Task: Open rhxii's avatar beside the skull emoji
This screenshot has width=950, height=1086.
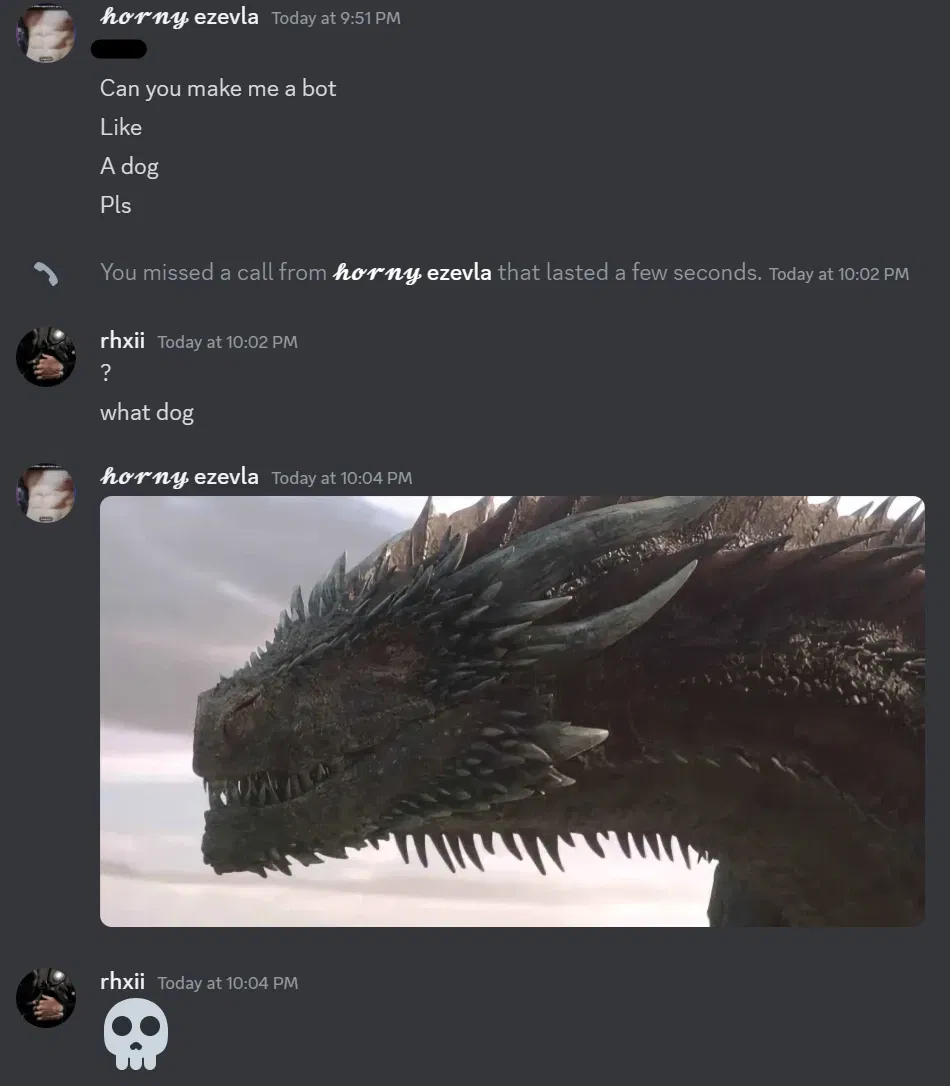Action: coord(46,997)
